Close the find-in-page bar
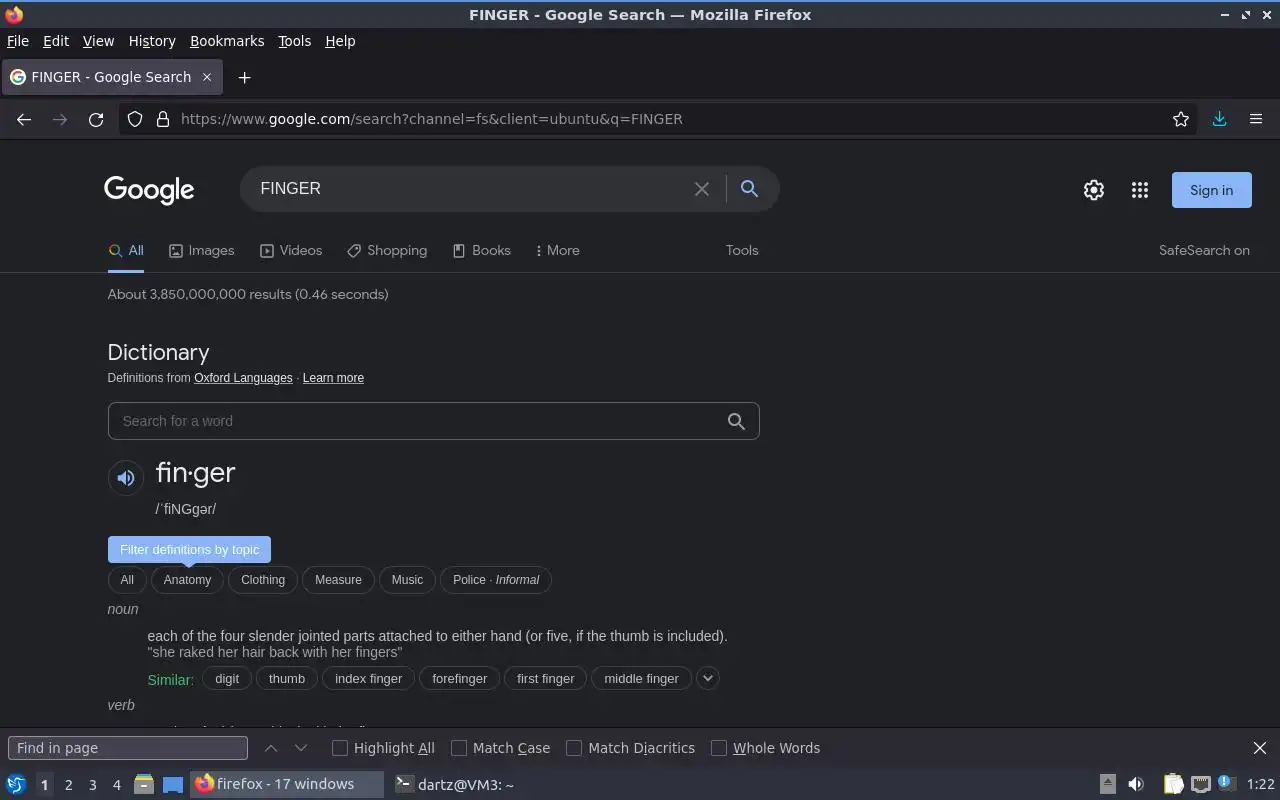1280x800 pixels. pyautogui.click(x=1260, y=748)
